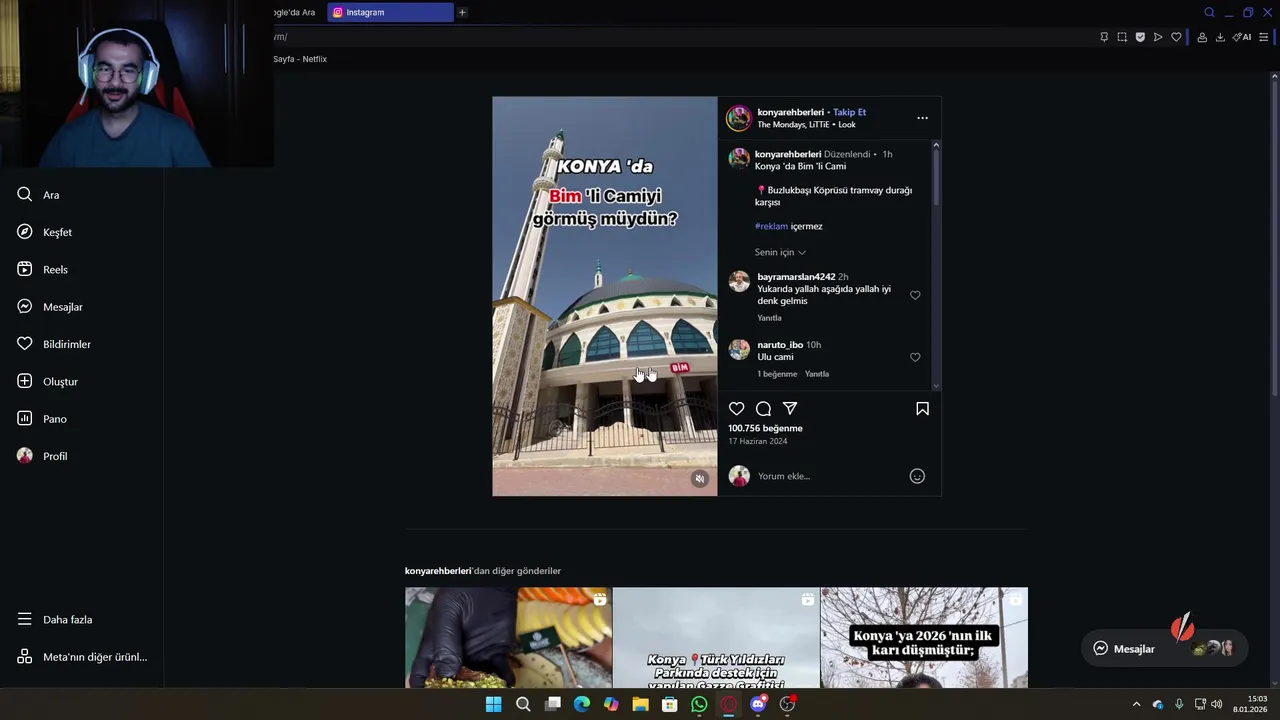
Task: Open emoji picker in comment box
Action: pyautogui.click(x=917, y=476)
